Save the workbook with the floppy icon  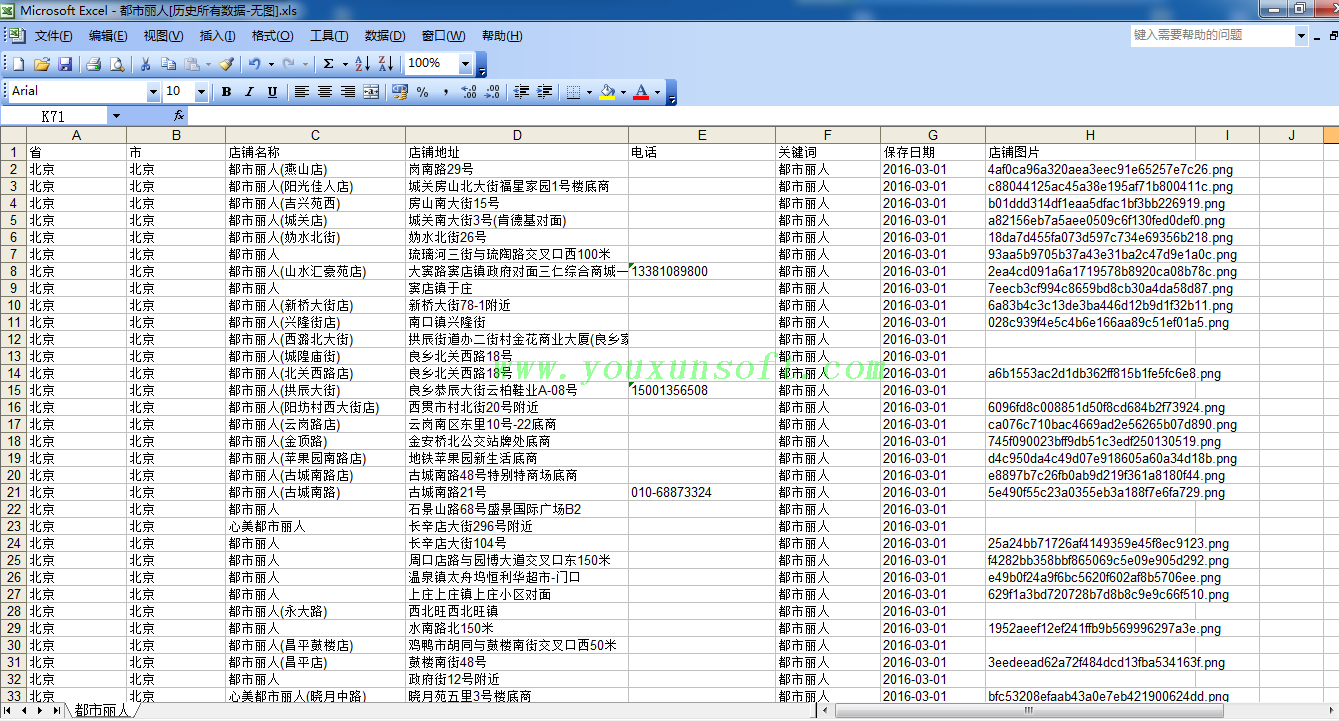(65, 64)
